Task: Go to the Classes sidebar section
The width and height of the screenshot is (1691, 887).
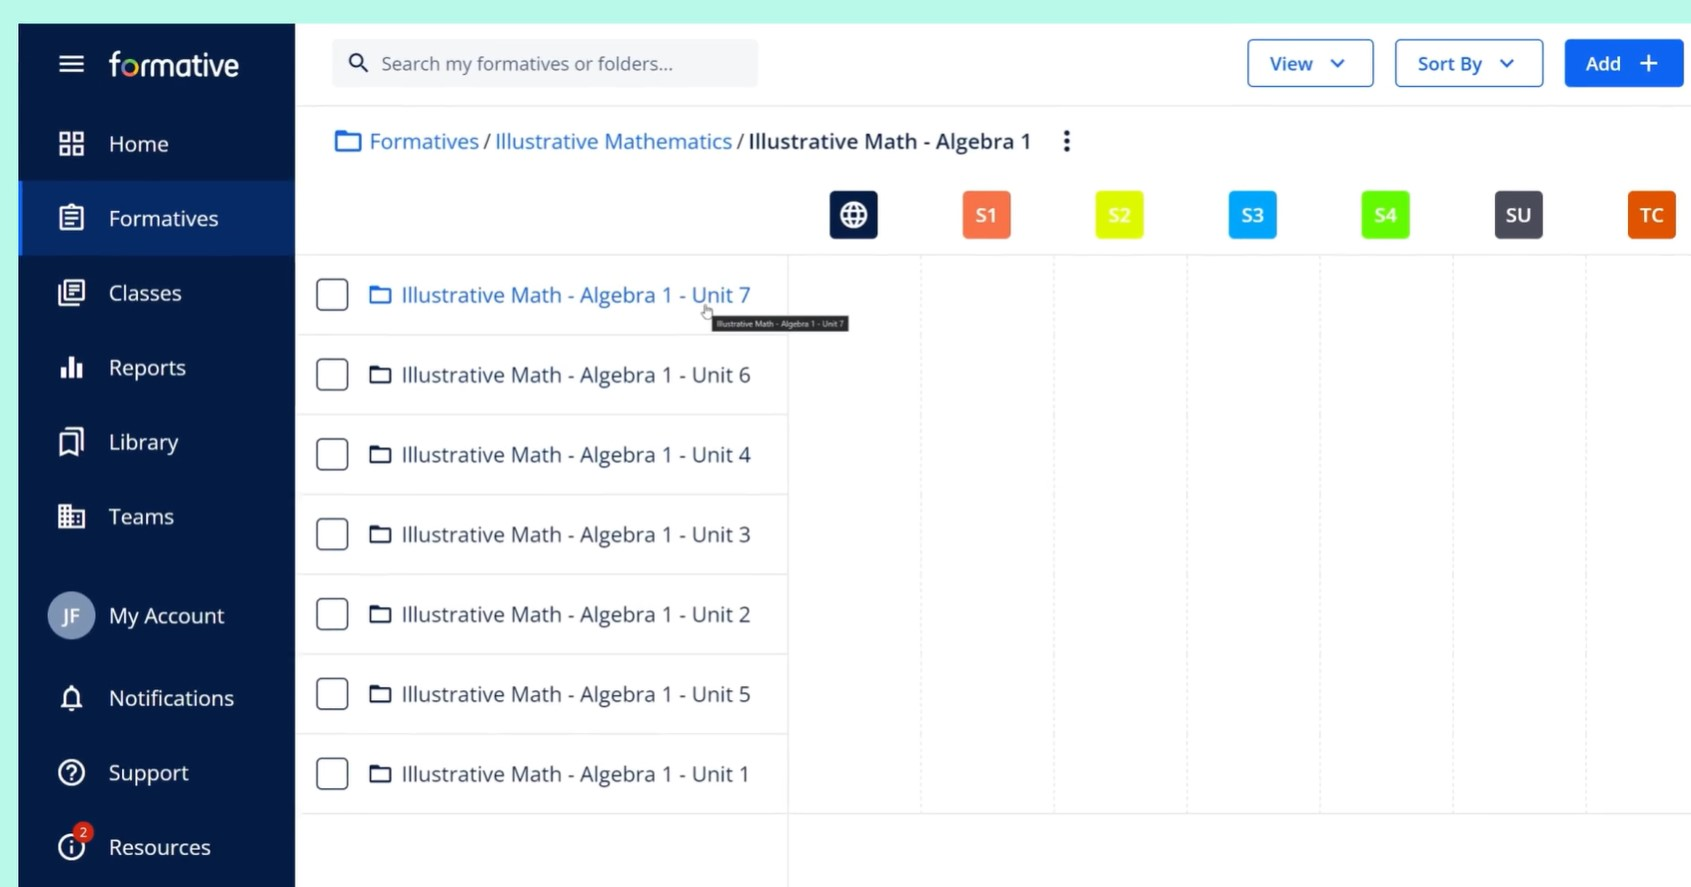Action: 144,293
